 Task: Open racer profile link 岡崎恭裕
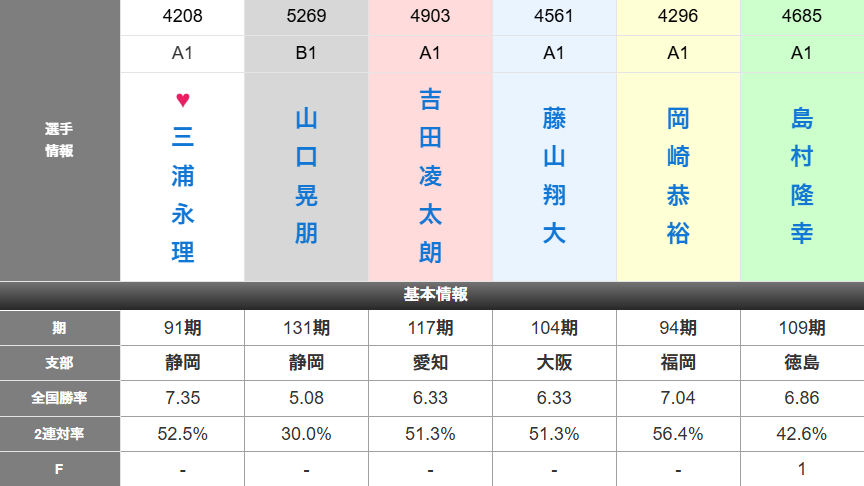678,176
